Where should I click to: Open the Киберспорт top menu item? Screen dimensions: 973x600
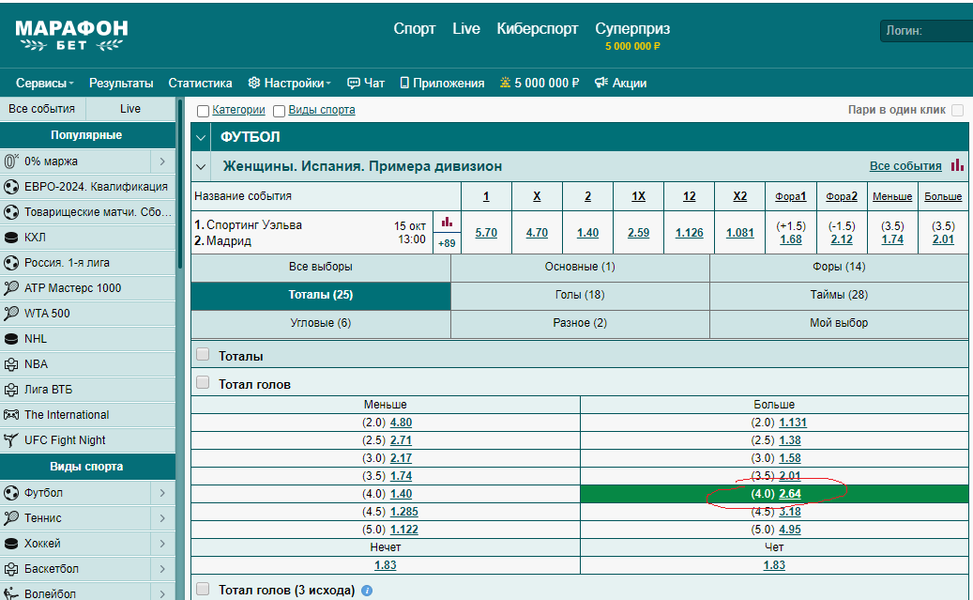click(x=537, y=29)
